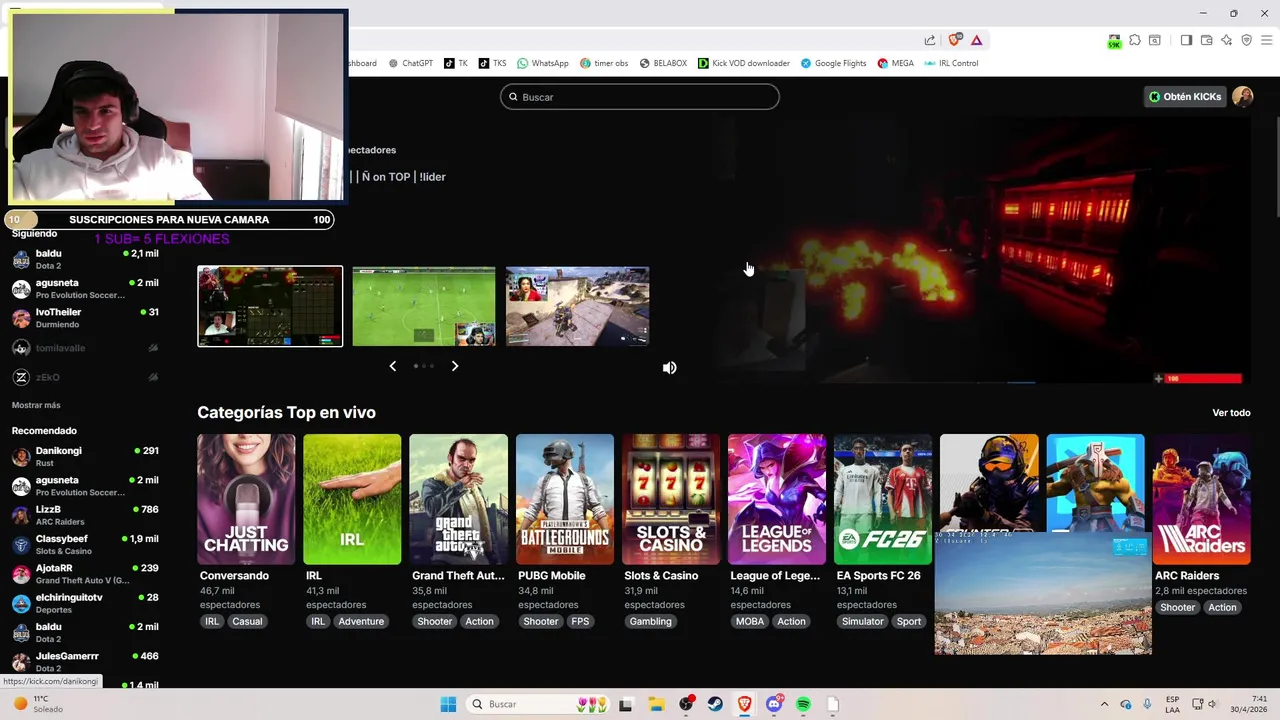The image size is (1280, 720).
Task: Open the Brave VPN shield icon
Action: 1246,40
